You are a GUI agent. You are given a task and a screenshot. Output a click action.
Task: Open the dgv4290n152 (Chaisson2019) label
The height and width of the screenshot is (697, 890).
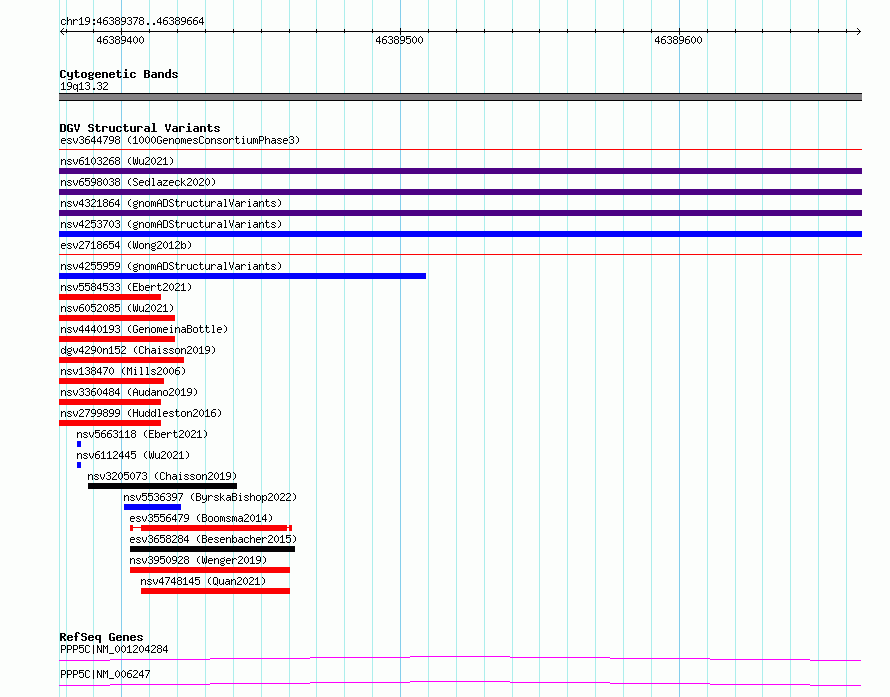tap(138, 350)
